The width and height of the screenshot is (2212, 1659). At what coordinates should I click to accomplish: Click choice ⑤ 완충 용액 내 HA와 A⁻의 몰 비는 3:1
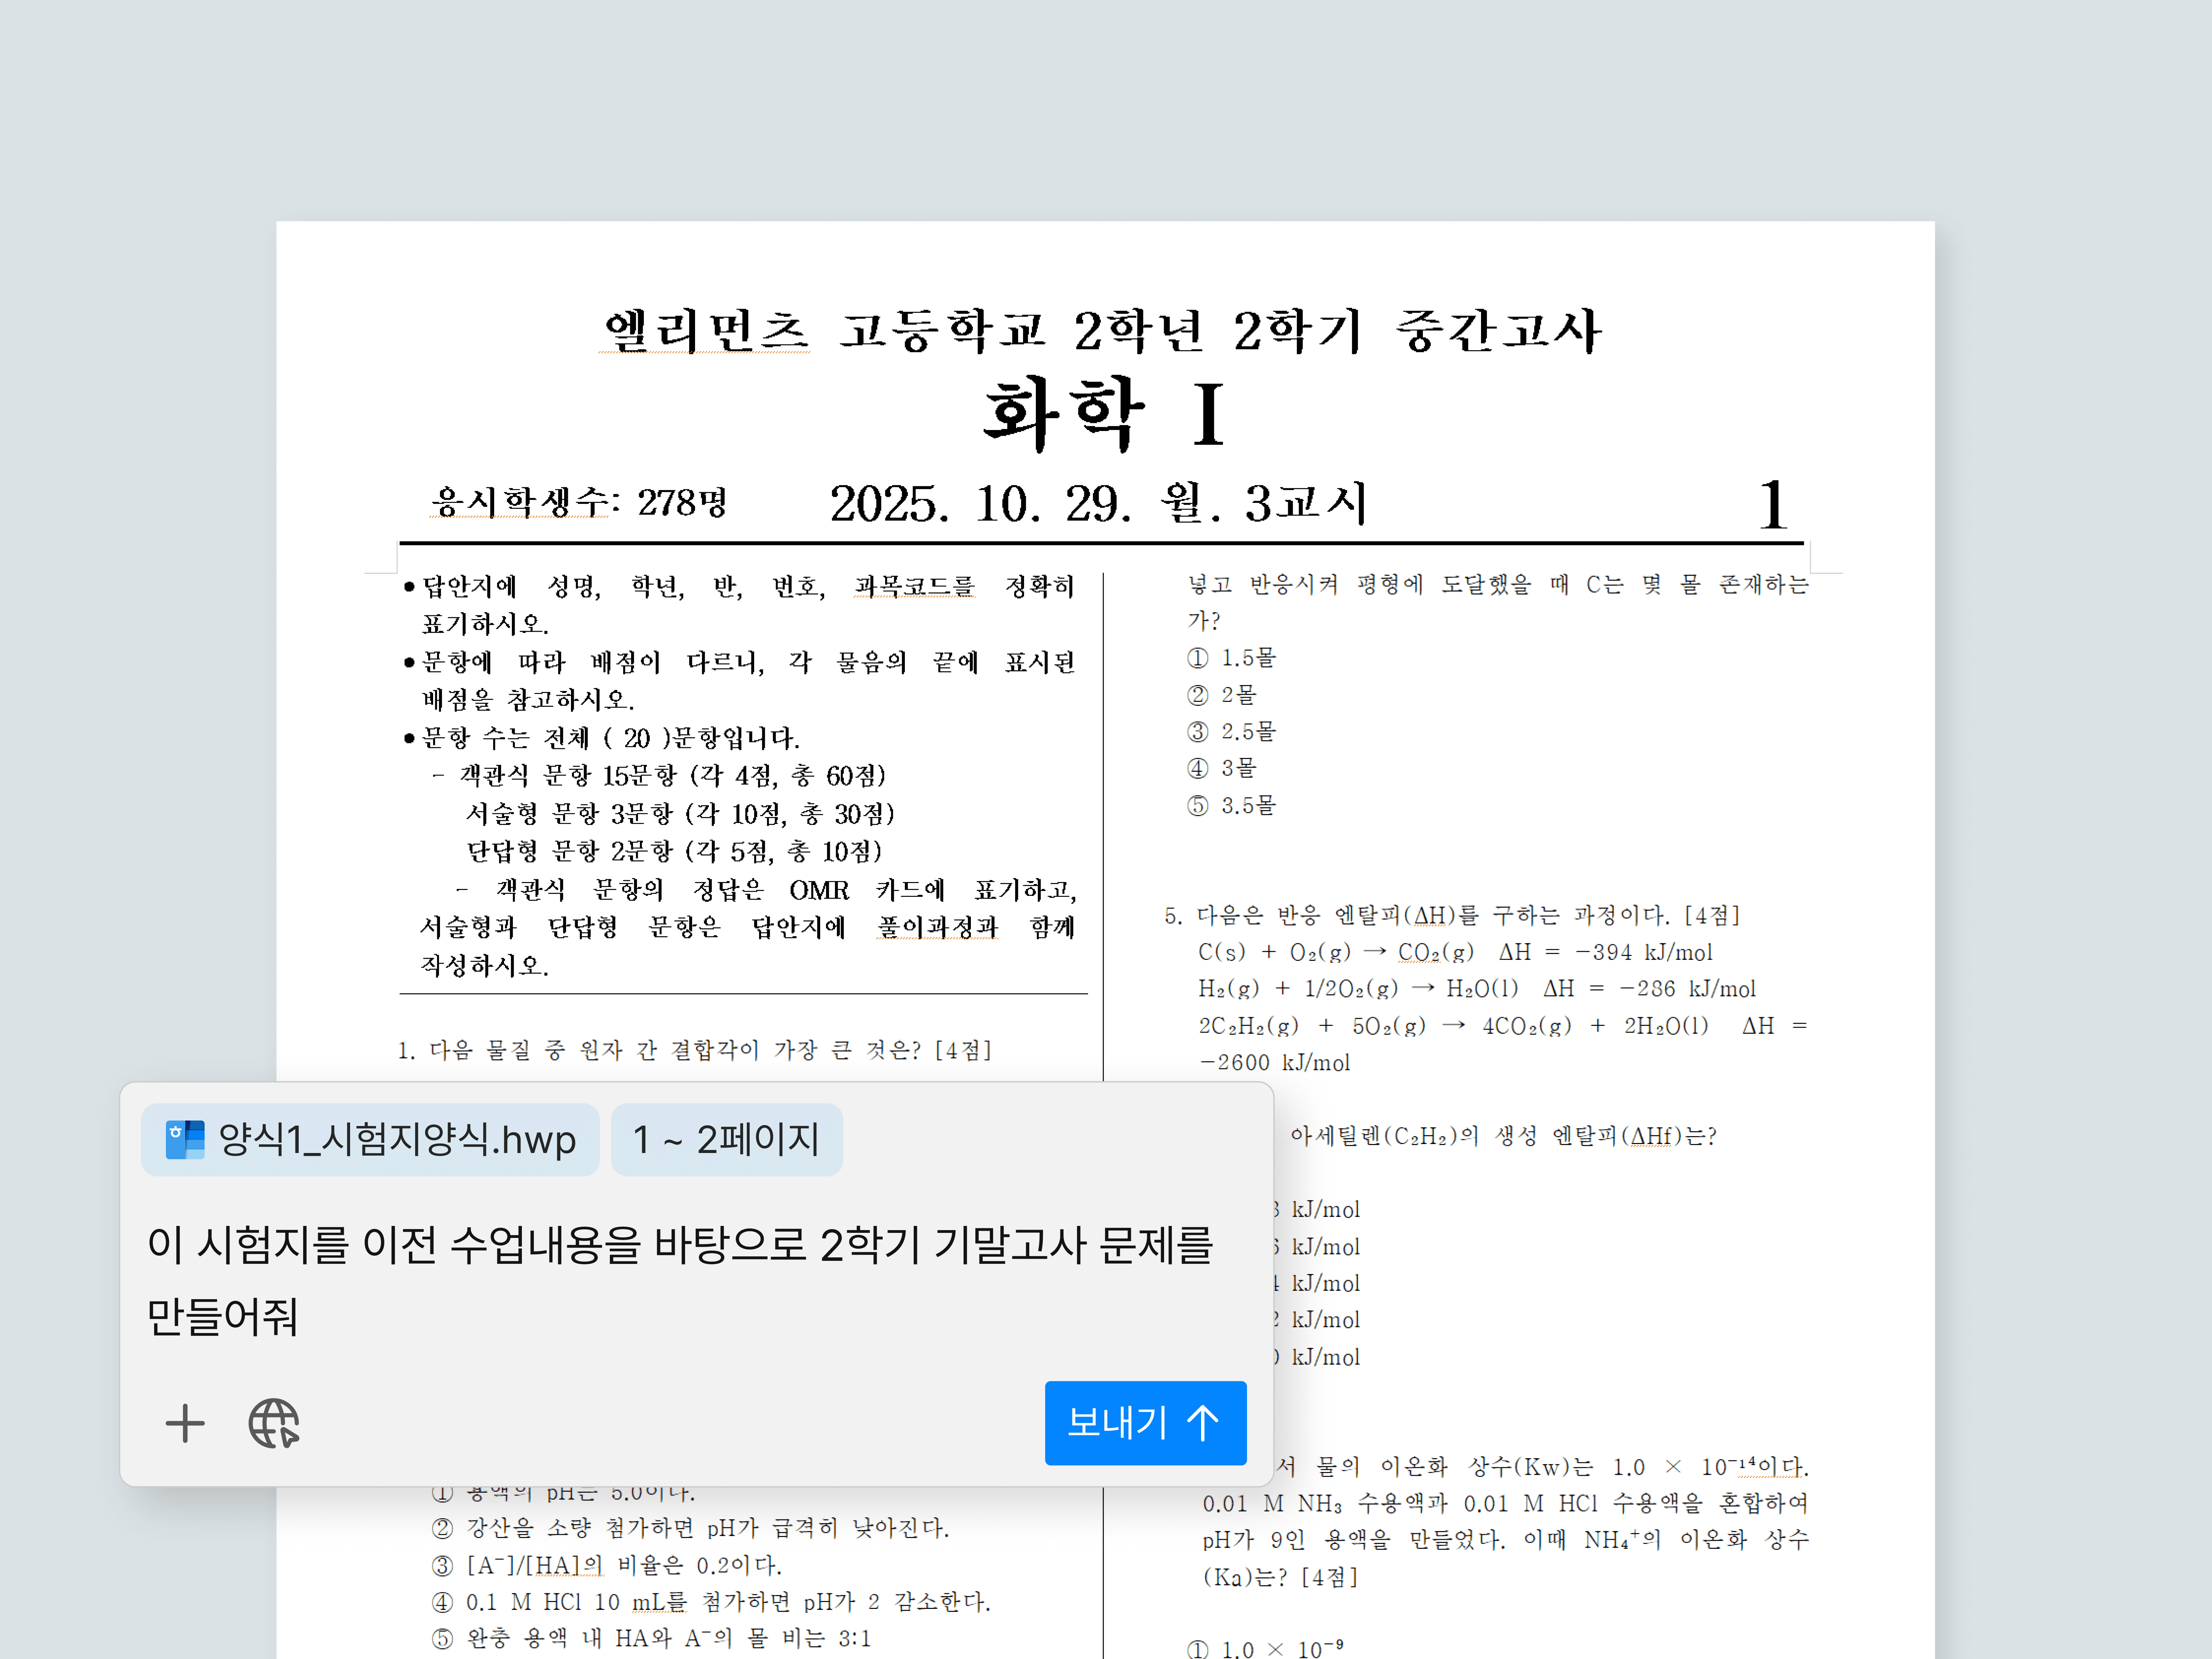coord(651,1638)
